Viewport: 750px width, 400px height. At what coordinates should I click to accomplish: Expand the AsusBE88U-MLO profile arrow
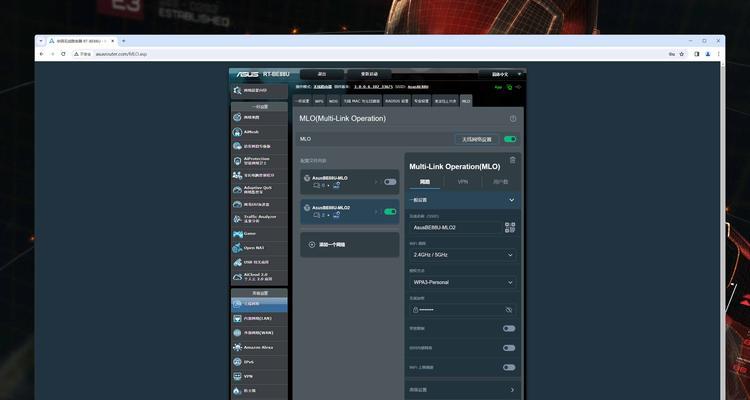click(x=376, y=182)
